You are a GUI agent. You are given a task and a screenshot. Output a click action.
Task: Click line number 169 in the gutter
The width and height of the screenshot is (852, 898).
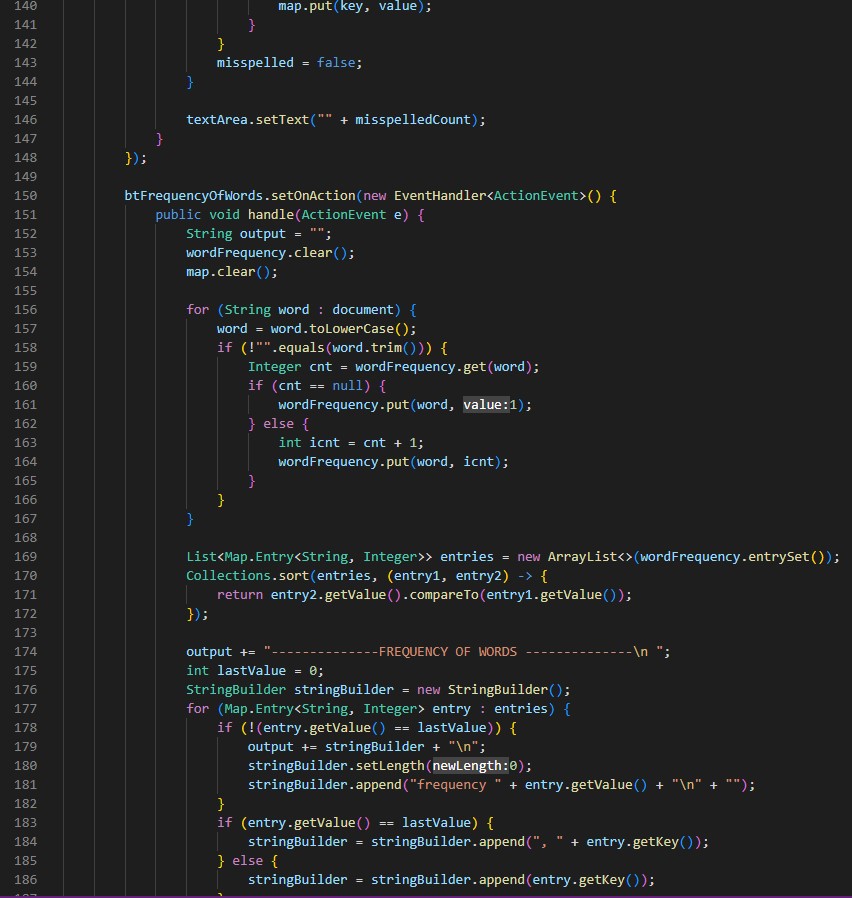point(25,557)
